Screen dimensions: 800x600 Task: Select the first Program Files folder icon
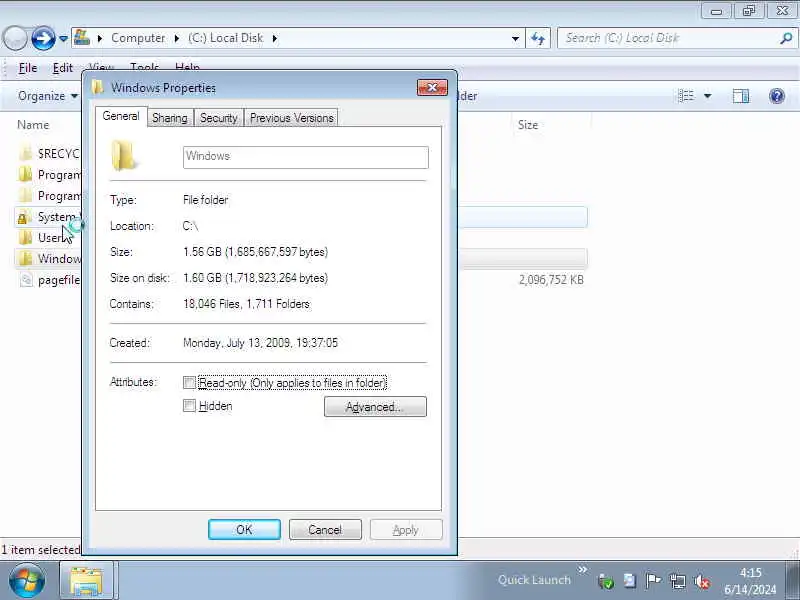click(x=25, y=174)
